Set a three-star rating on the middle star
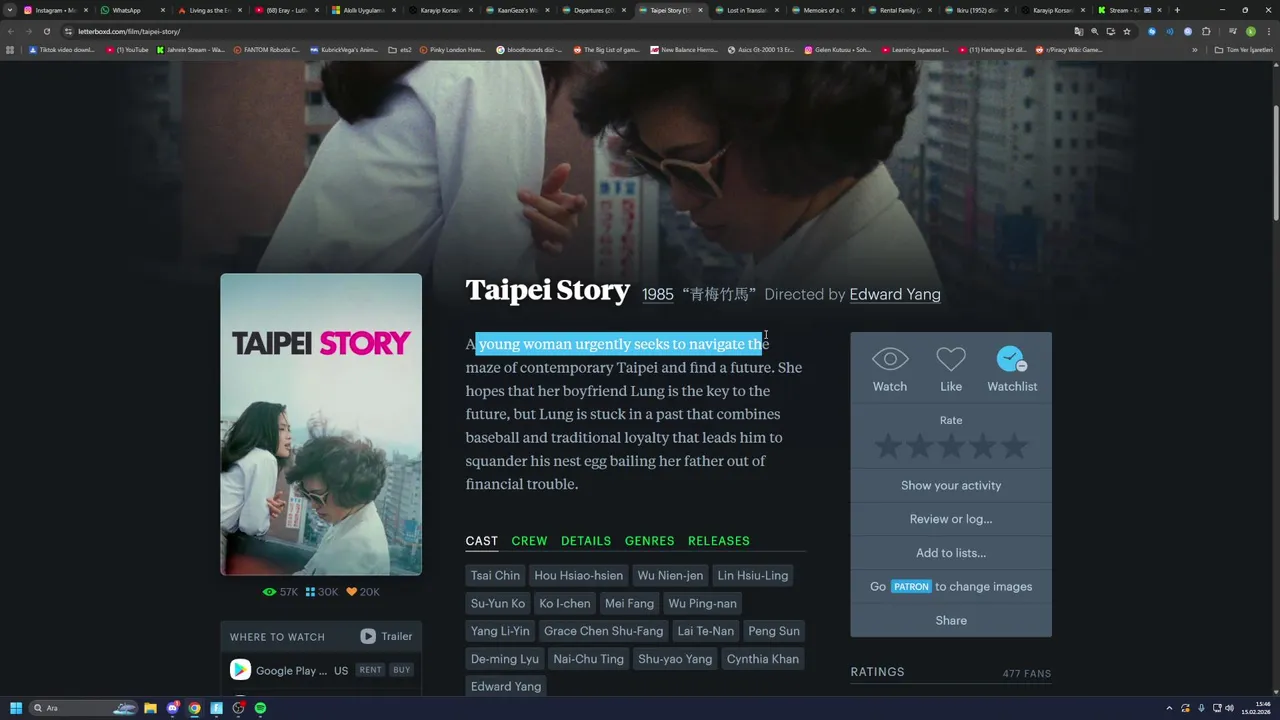The image size is (1280, 720). (951, 447)
